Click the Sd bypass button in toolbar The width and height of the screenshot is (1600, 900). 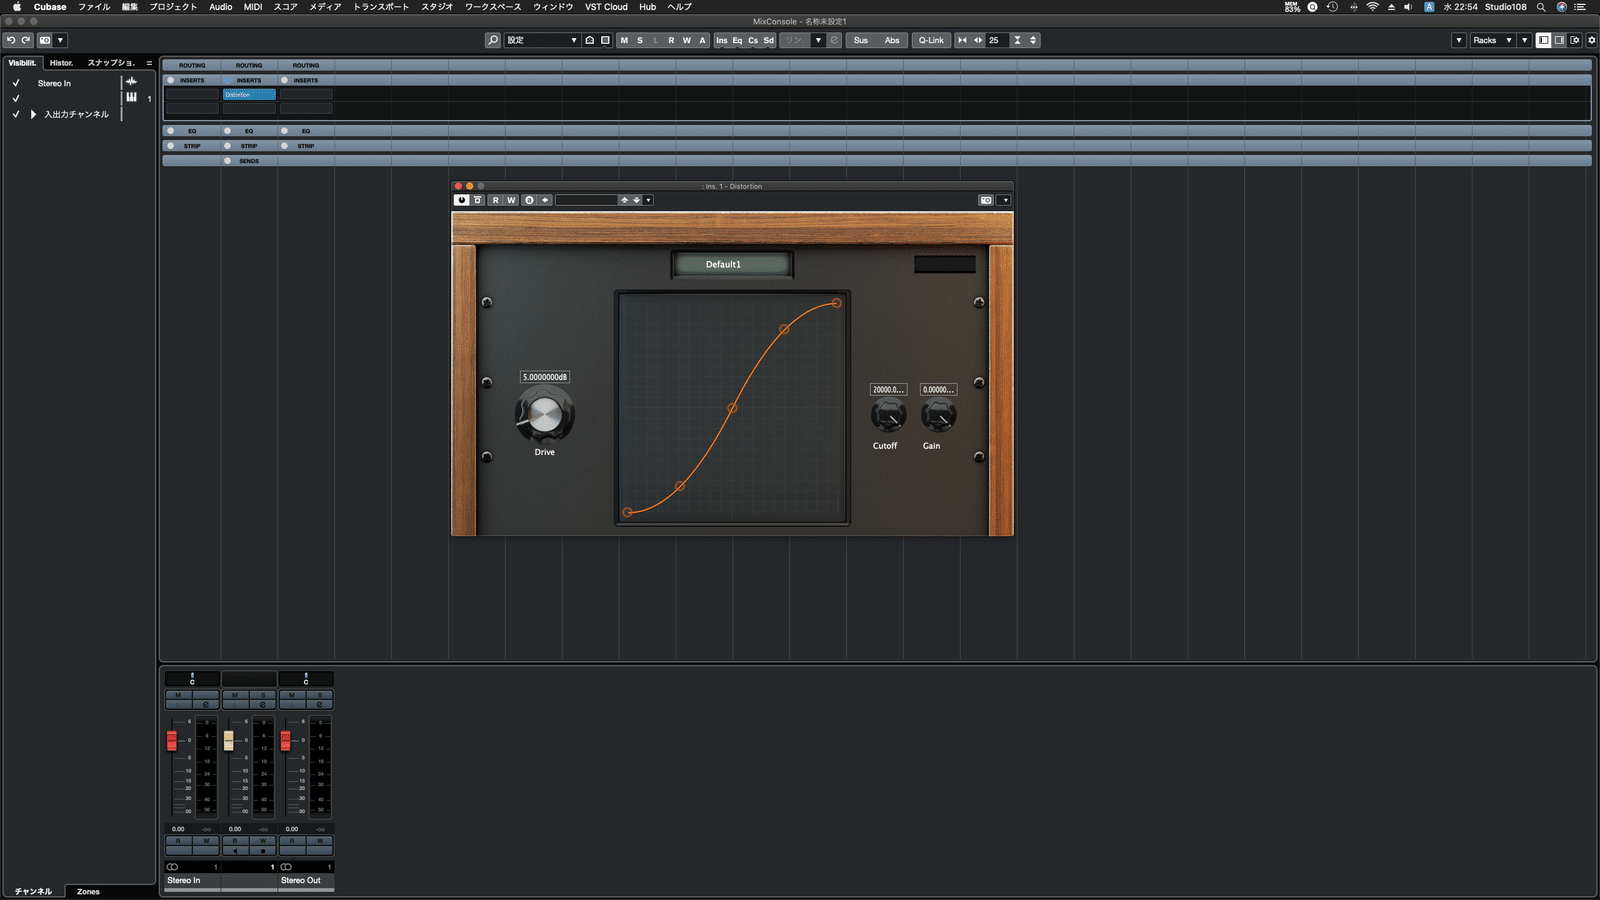pos(768,40)
